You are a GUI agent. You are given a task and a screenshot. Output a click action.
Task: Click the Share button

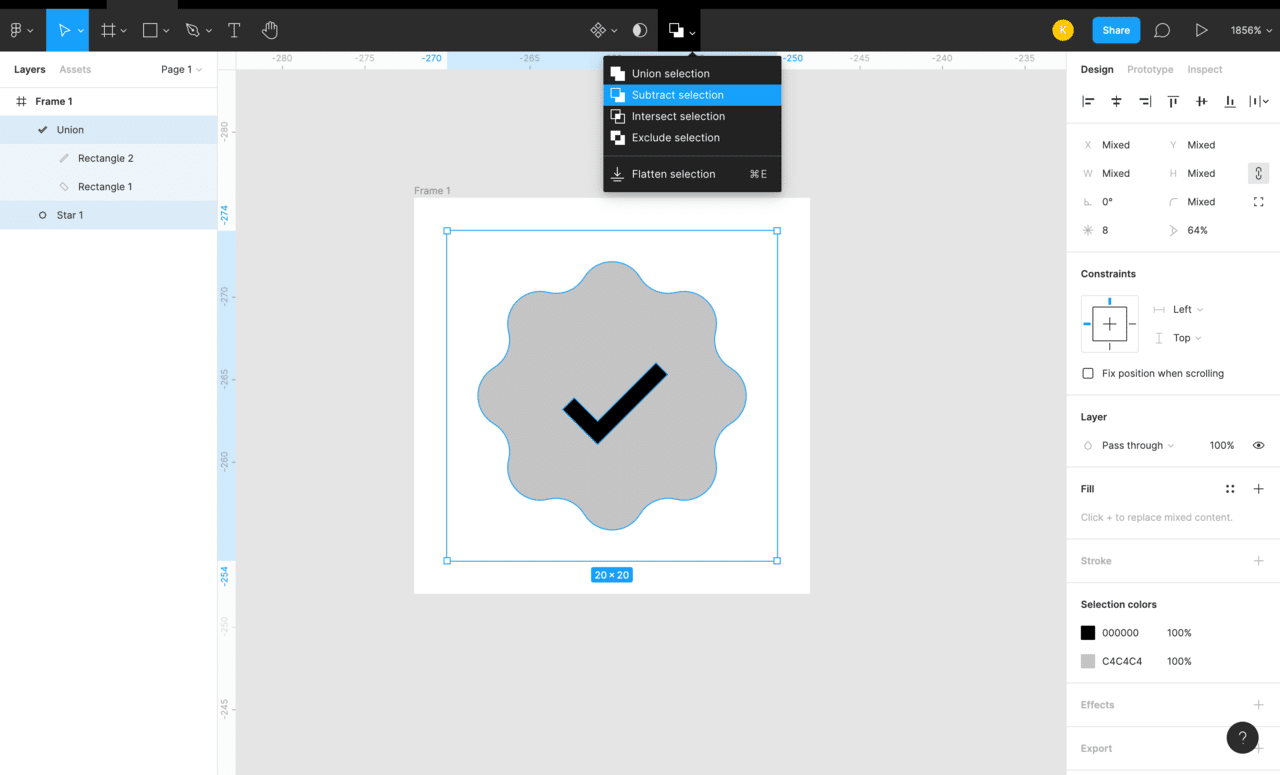click(1115, 30)
